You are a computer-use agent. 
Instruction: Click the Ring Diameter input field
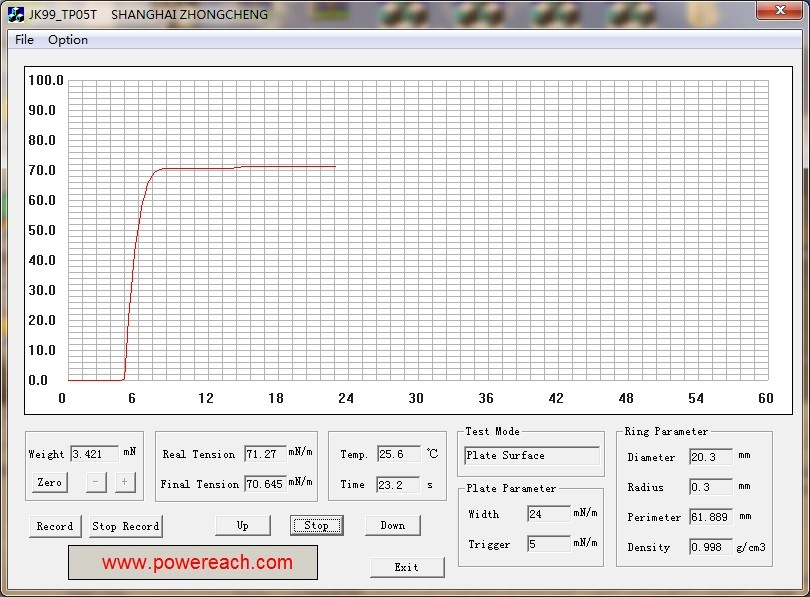(710, 457)
